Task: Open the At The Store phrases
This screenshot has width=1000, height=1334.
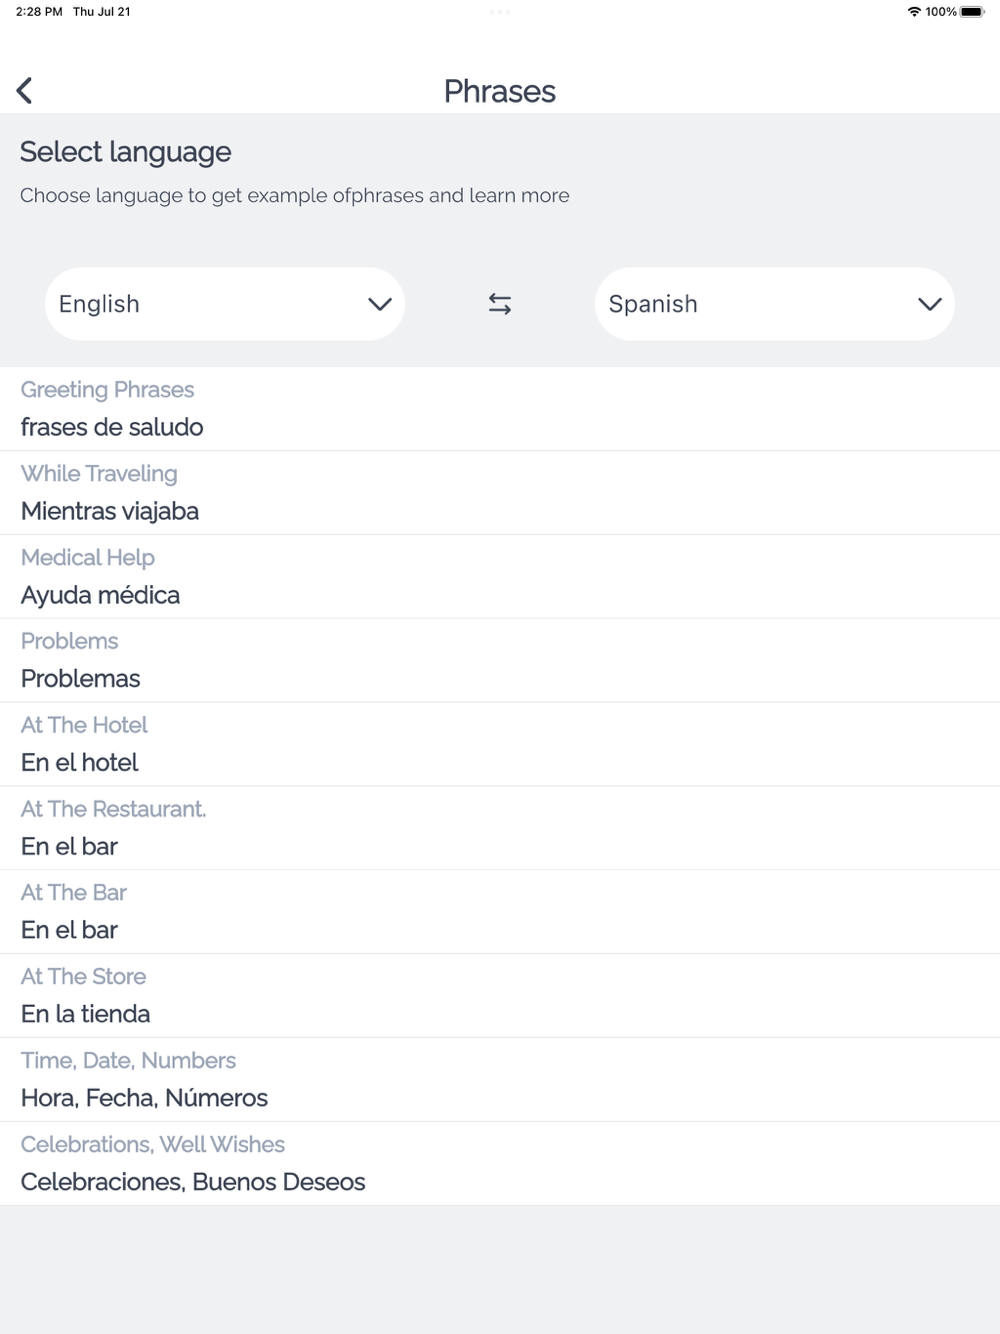Action: [500, 996]
